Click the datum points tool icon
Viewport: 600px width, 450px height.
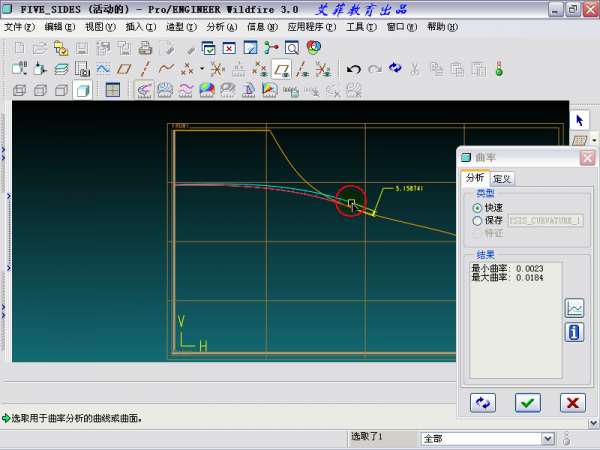coord(187,69)
